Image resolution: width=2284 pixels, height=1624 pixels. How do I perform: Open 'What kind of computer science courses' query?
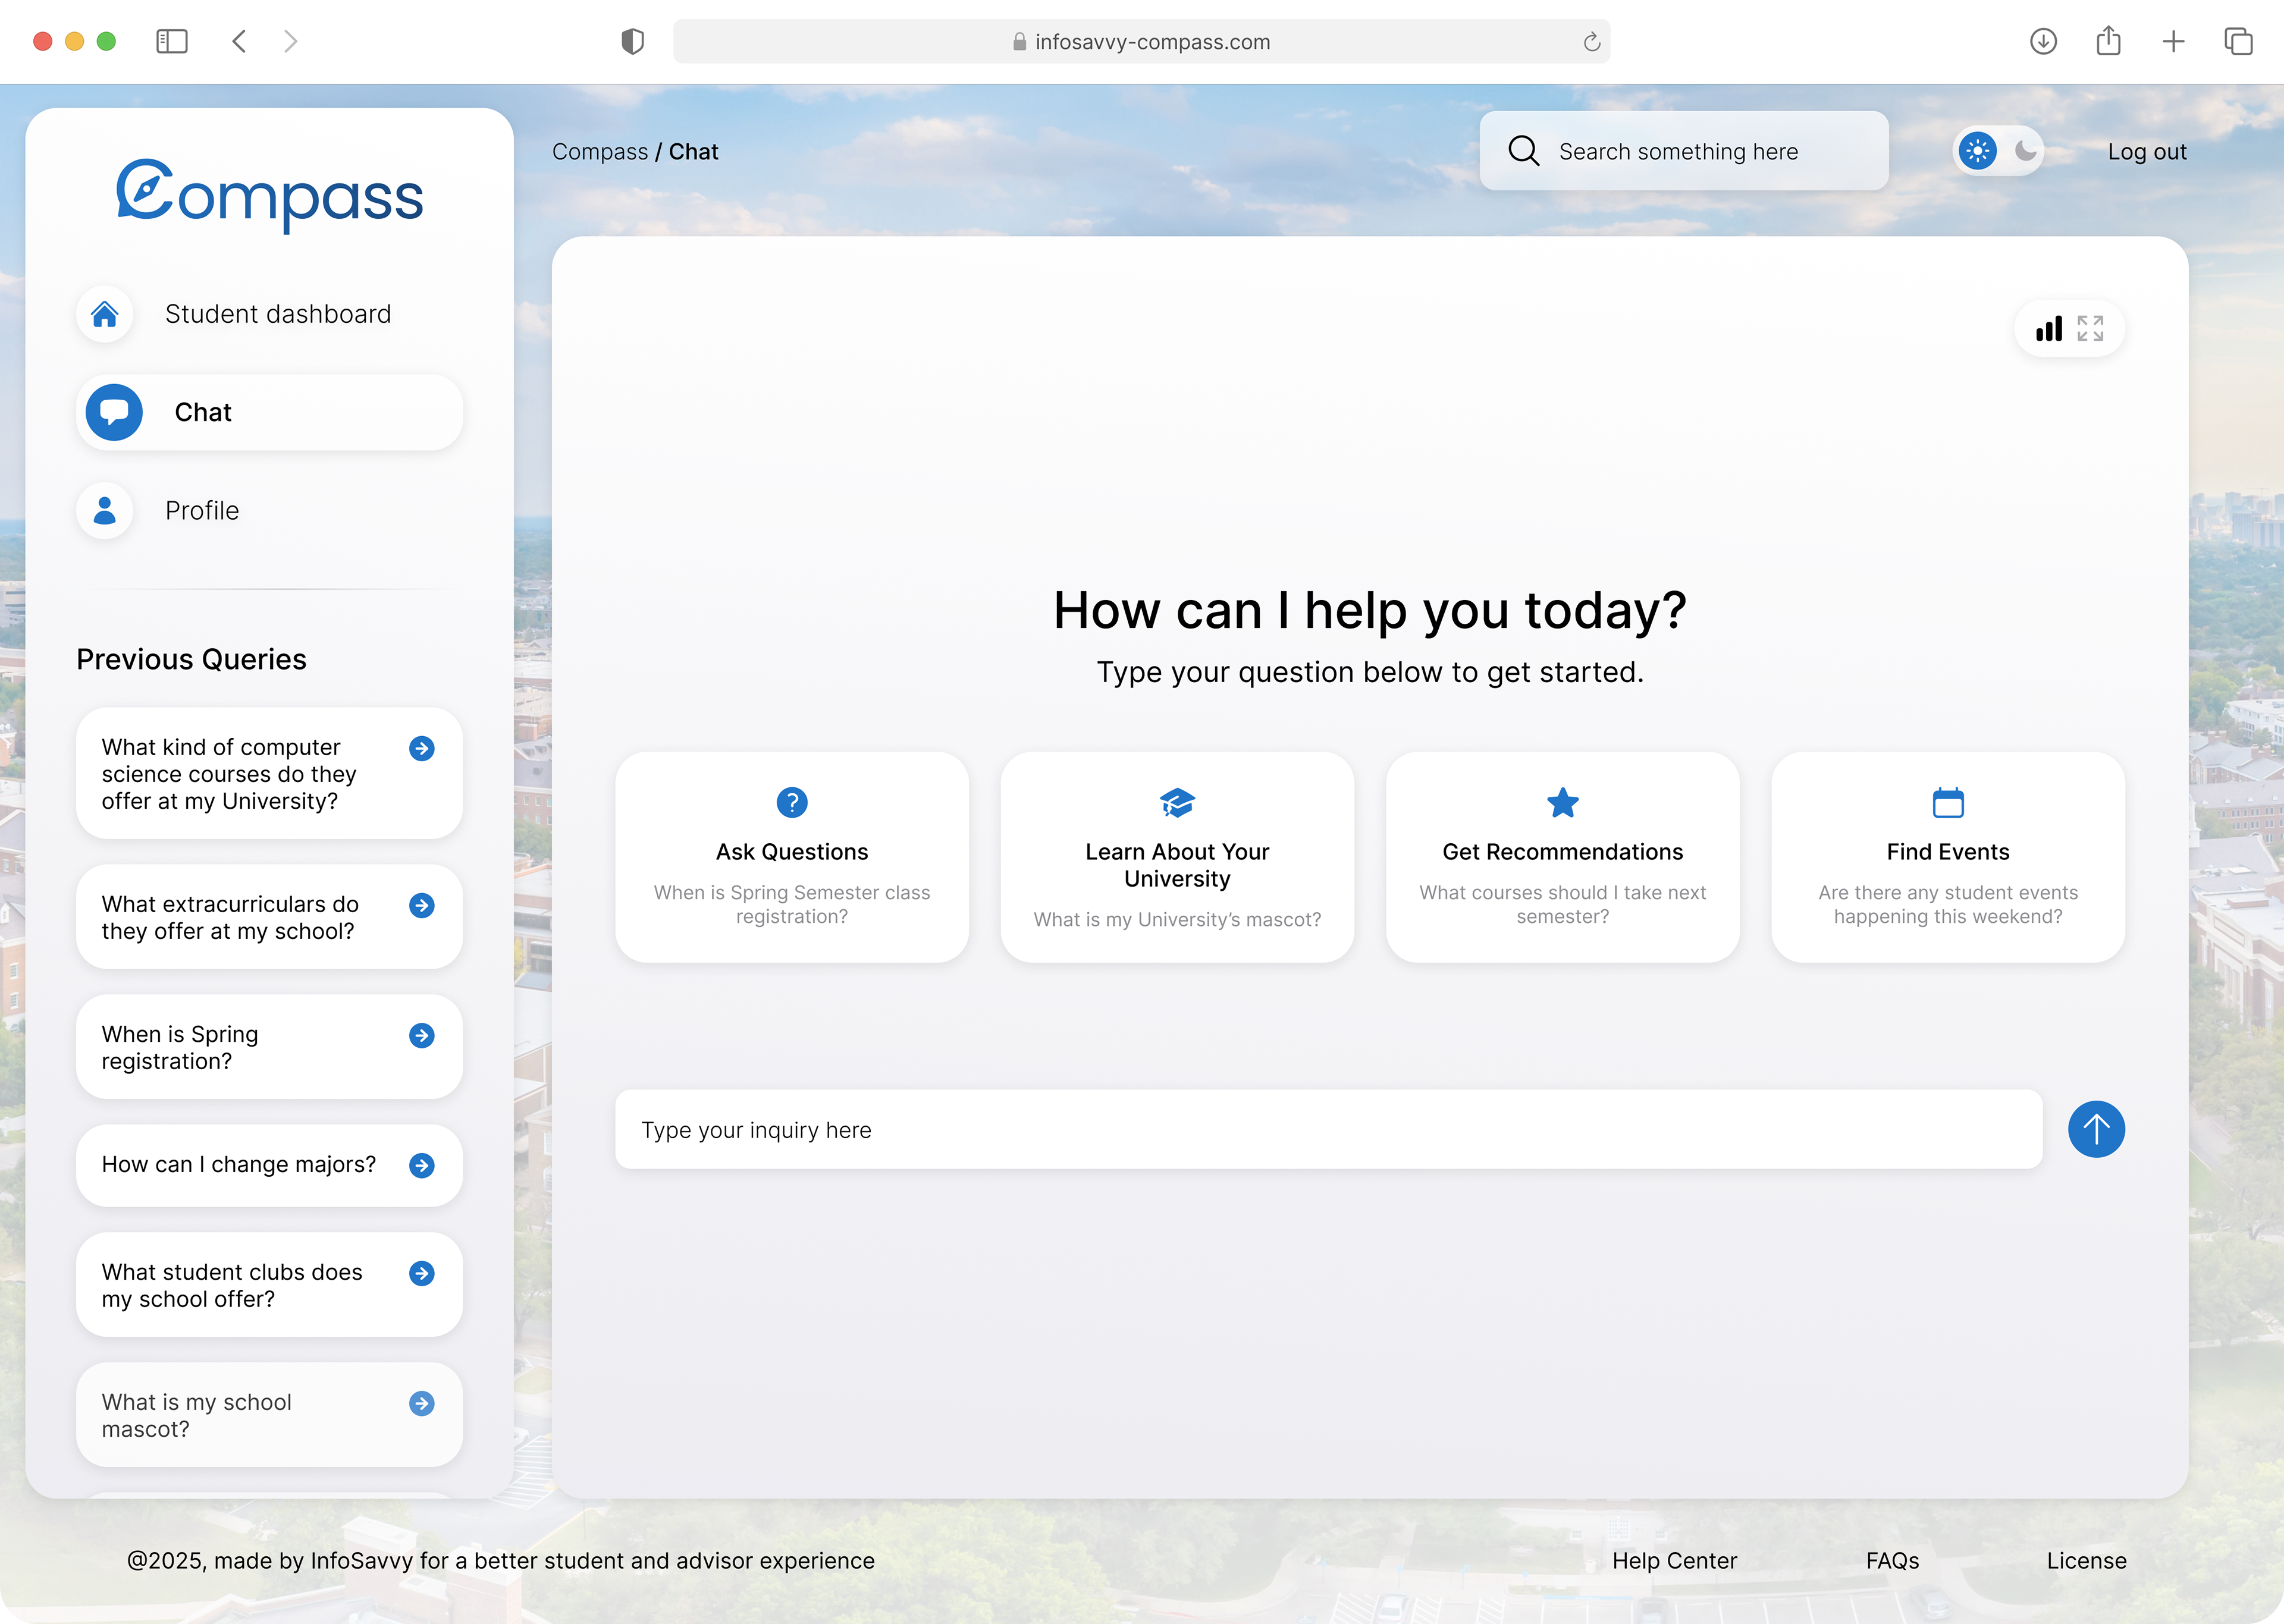(269, 773)
